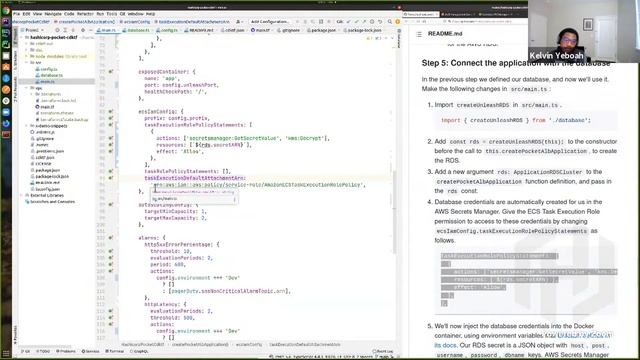Select Scratches and Consoles in project tree

[52, 202]
